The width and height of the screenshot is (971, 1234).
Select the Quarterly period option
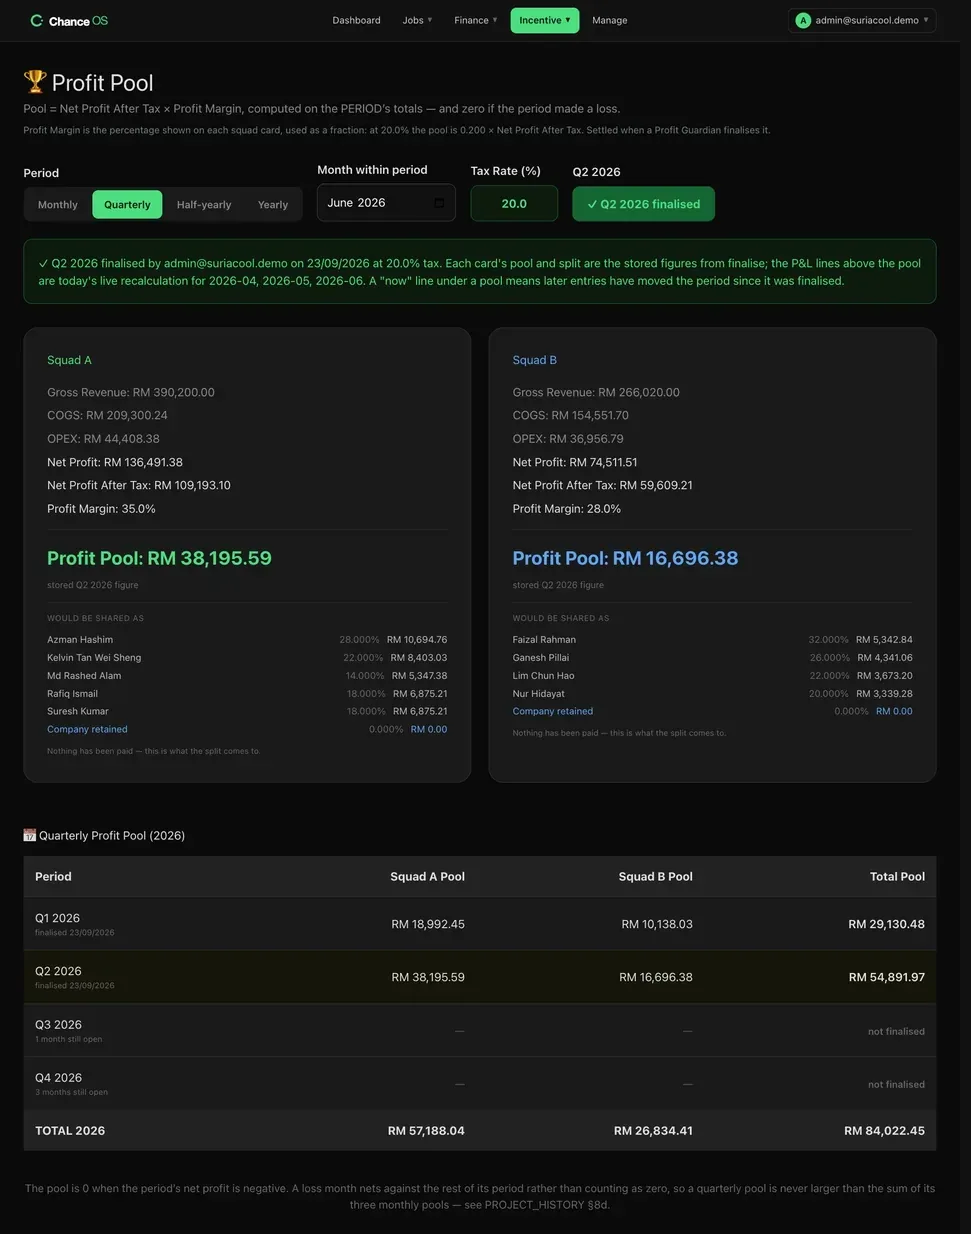127,204
